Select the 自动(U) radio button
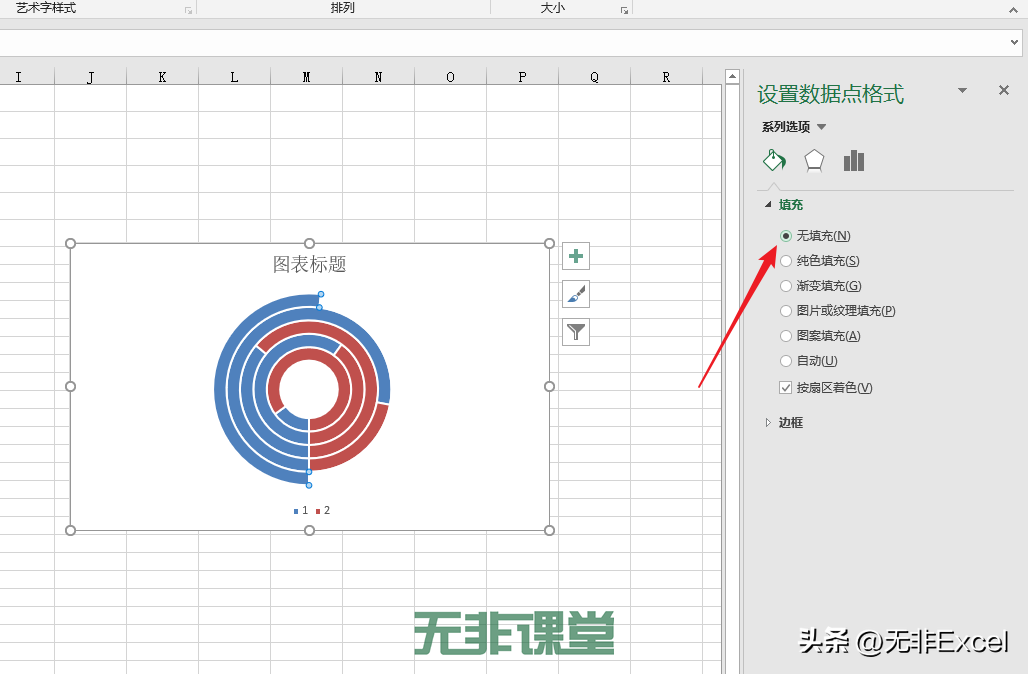 pos(785,361)
